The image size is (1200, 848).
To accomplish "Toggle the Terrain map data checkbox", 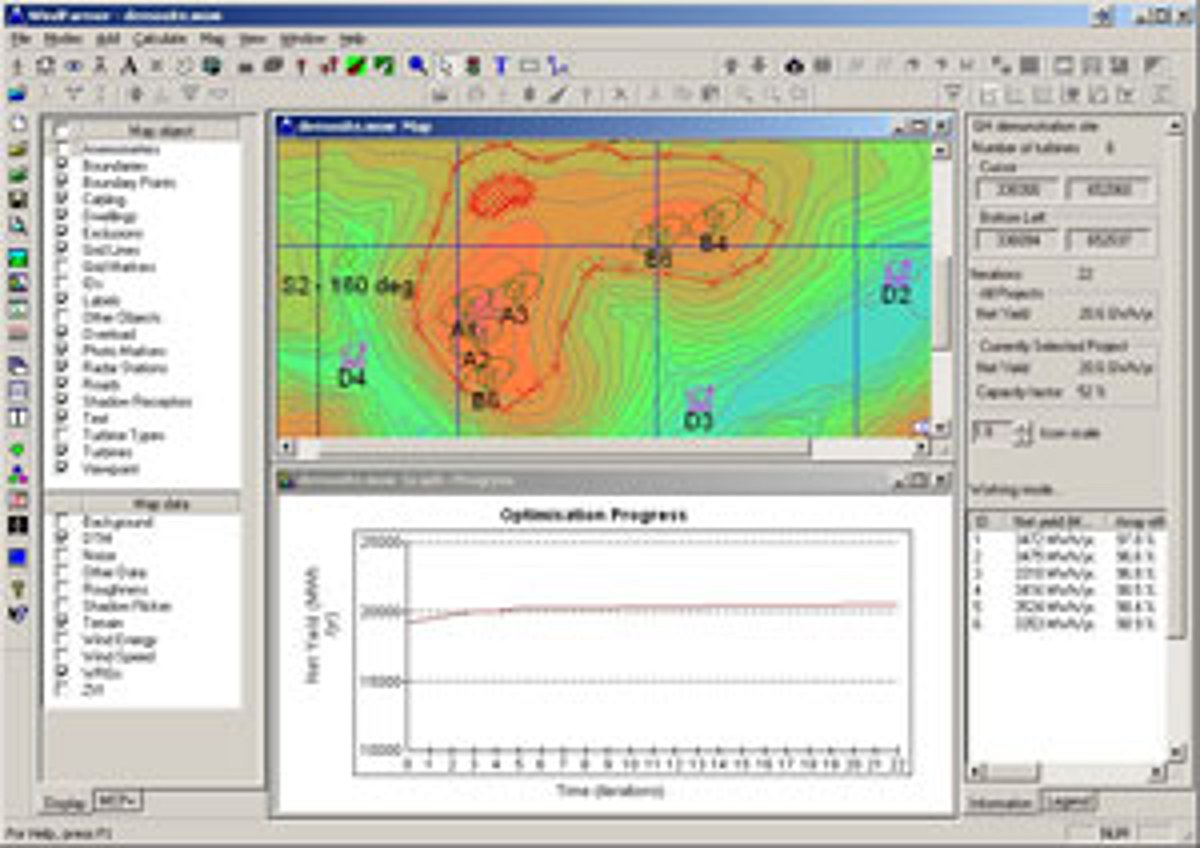I will (x=63, y=622).
